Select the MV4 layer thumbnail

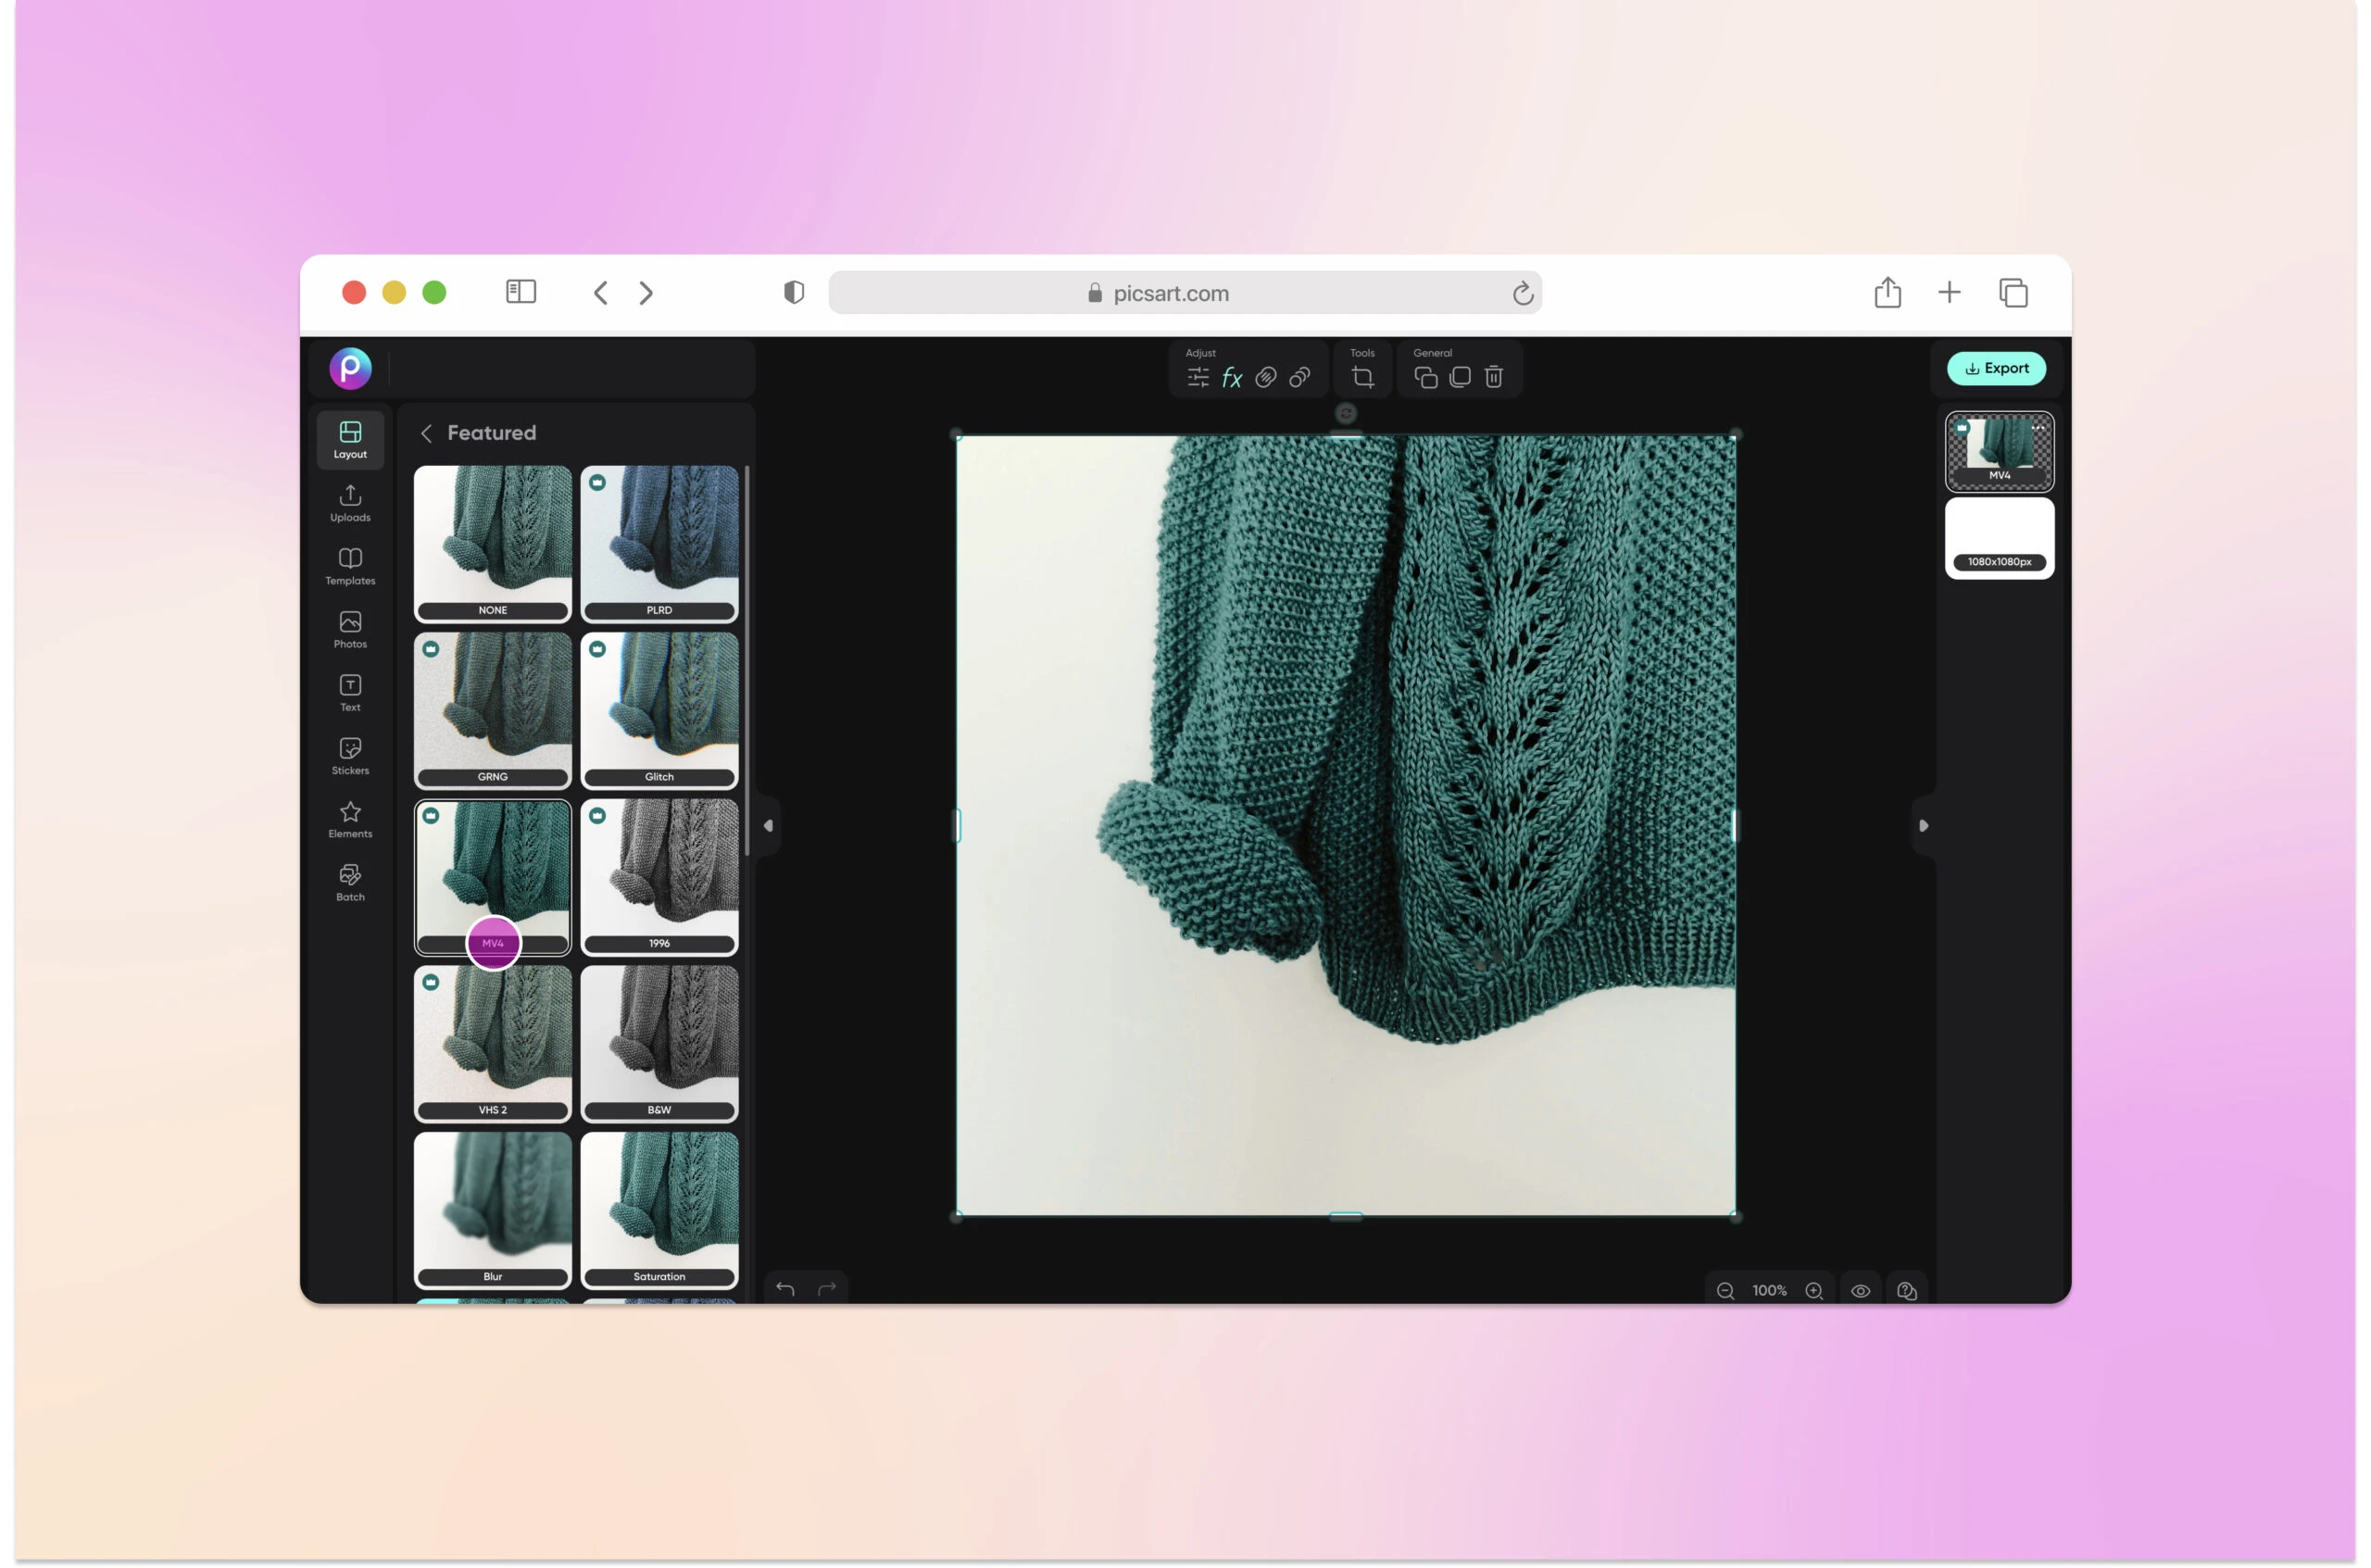coord(1998,452)
